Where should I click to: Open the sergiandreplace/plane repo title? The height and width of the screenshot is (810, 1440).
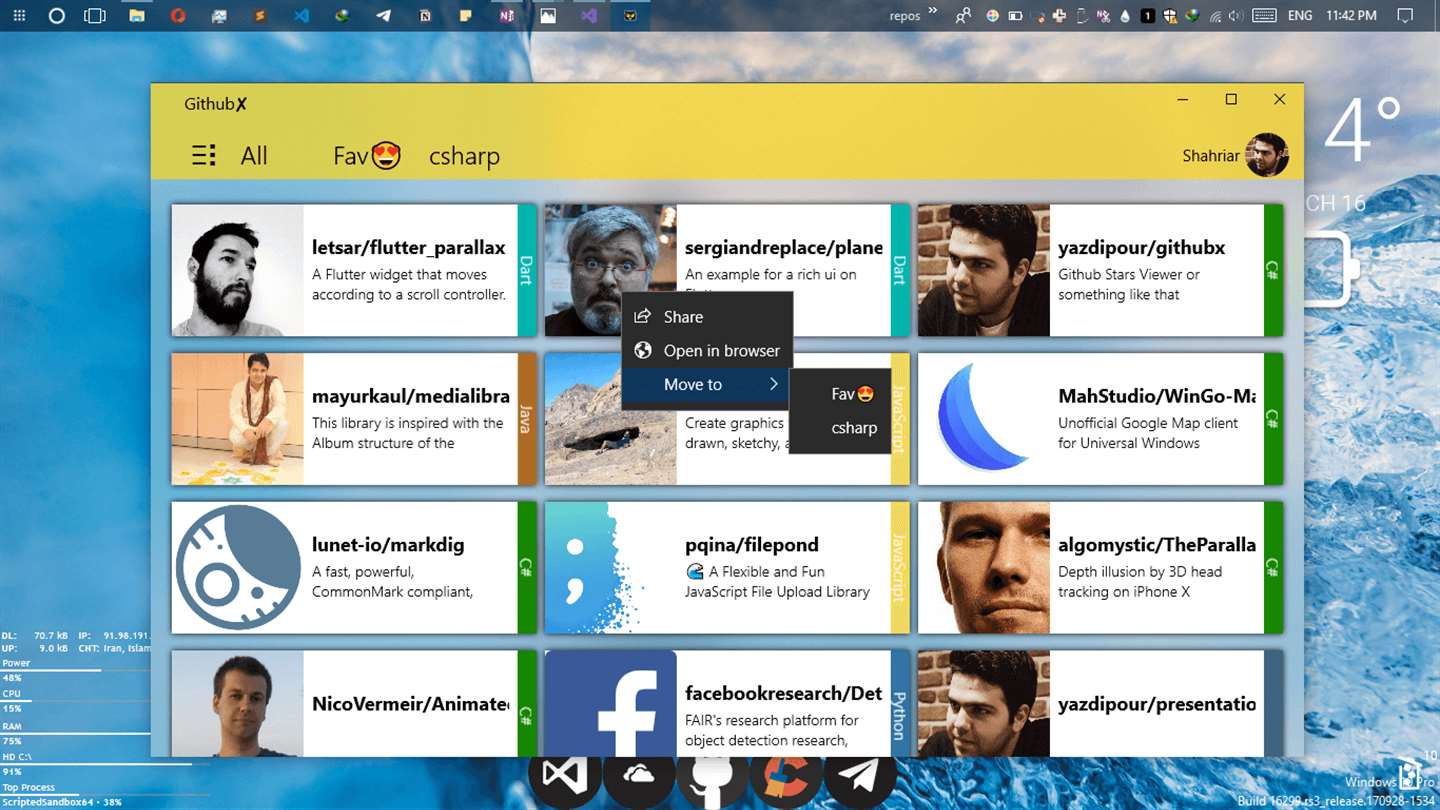coord(784,248)
